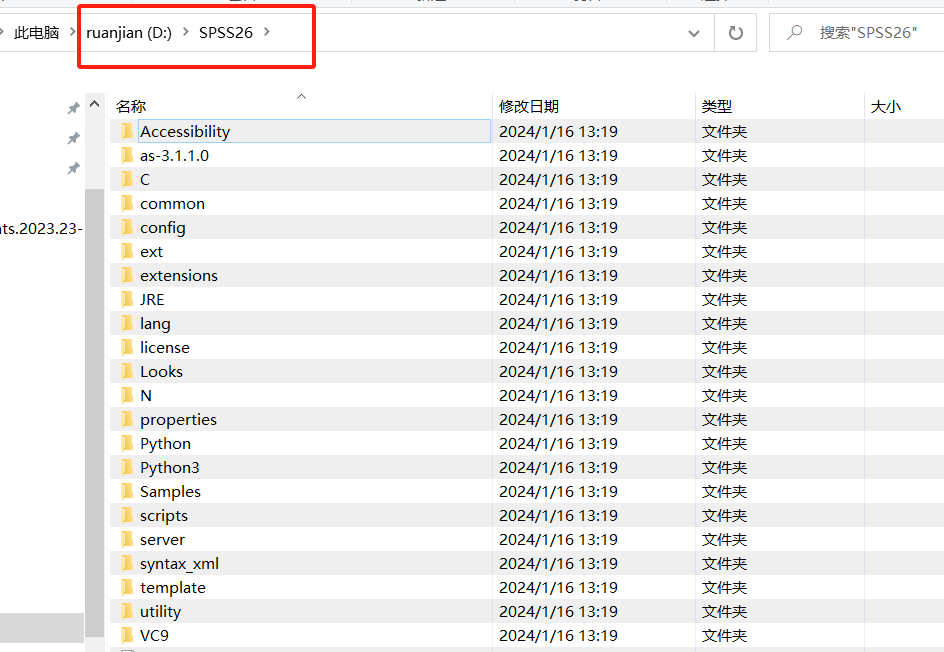Click the refresh button in the address bar

pos(735,32)
